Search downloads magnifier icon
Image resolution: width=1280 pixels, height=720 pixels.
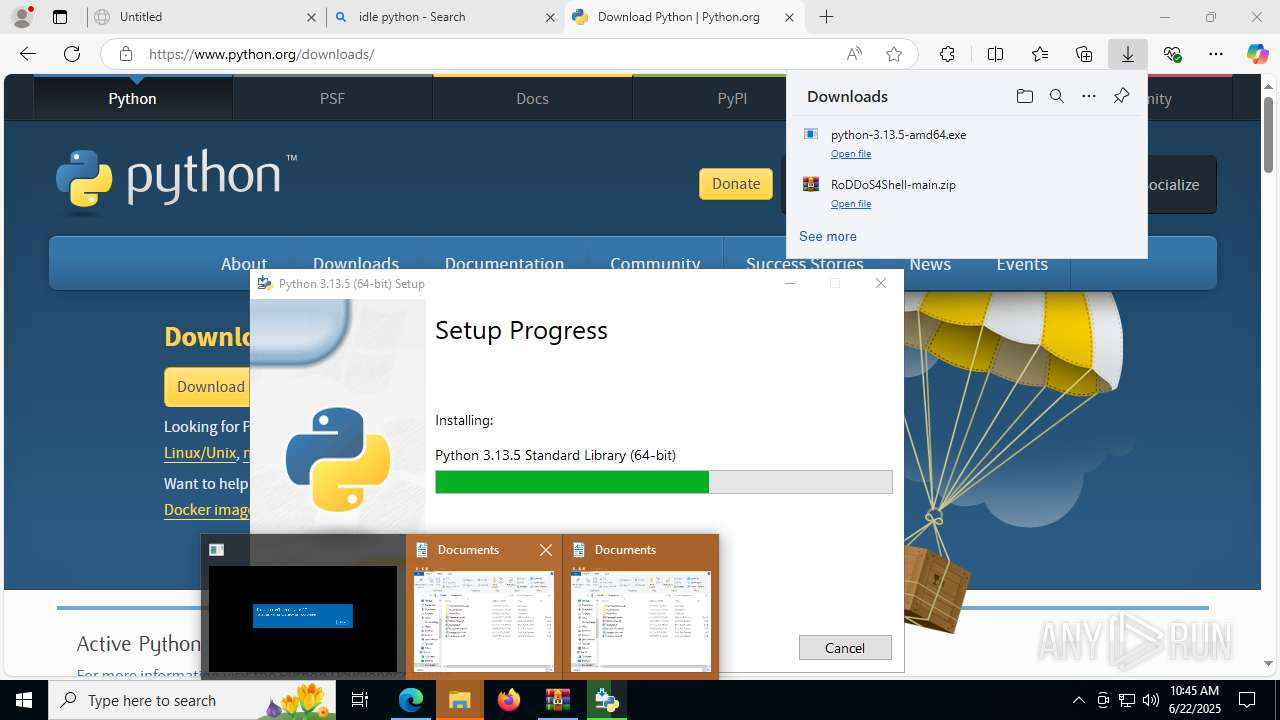coord(1056,96)
